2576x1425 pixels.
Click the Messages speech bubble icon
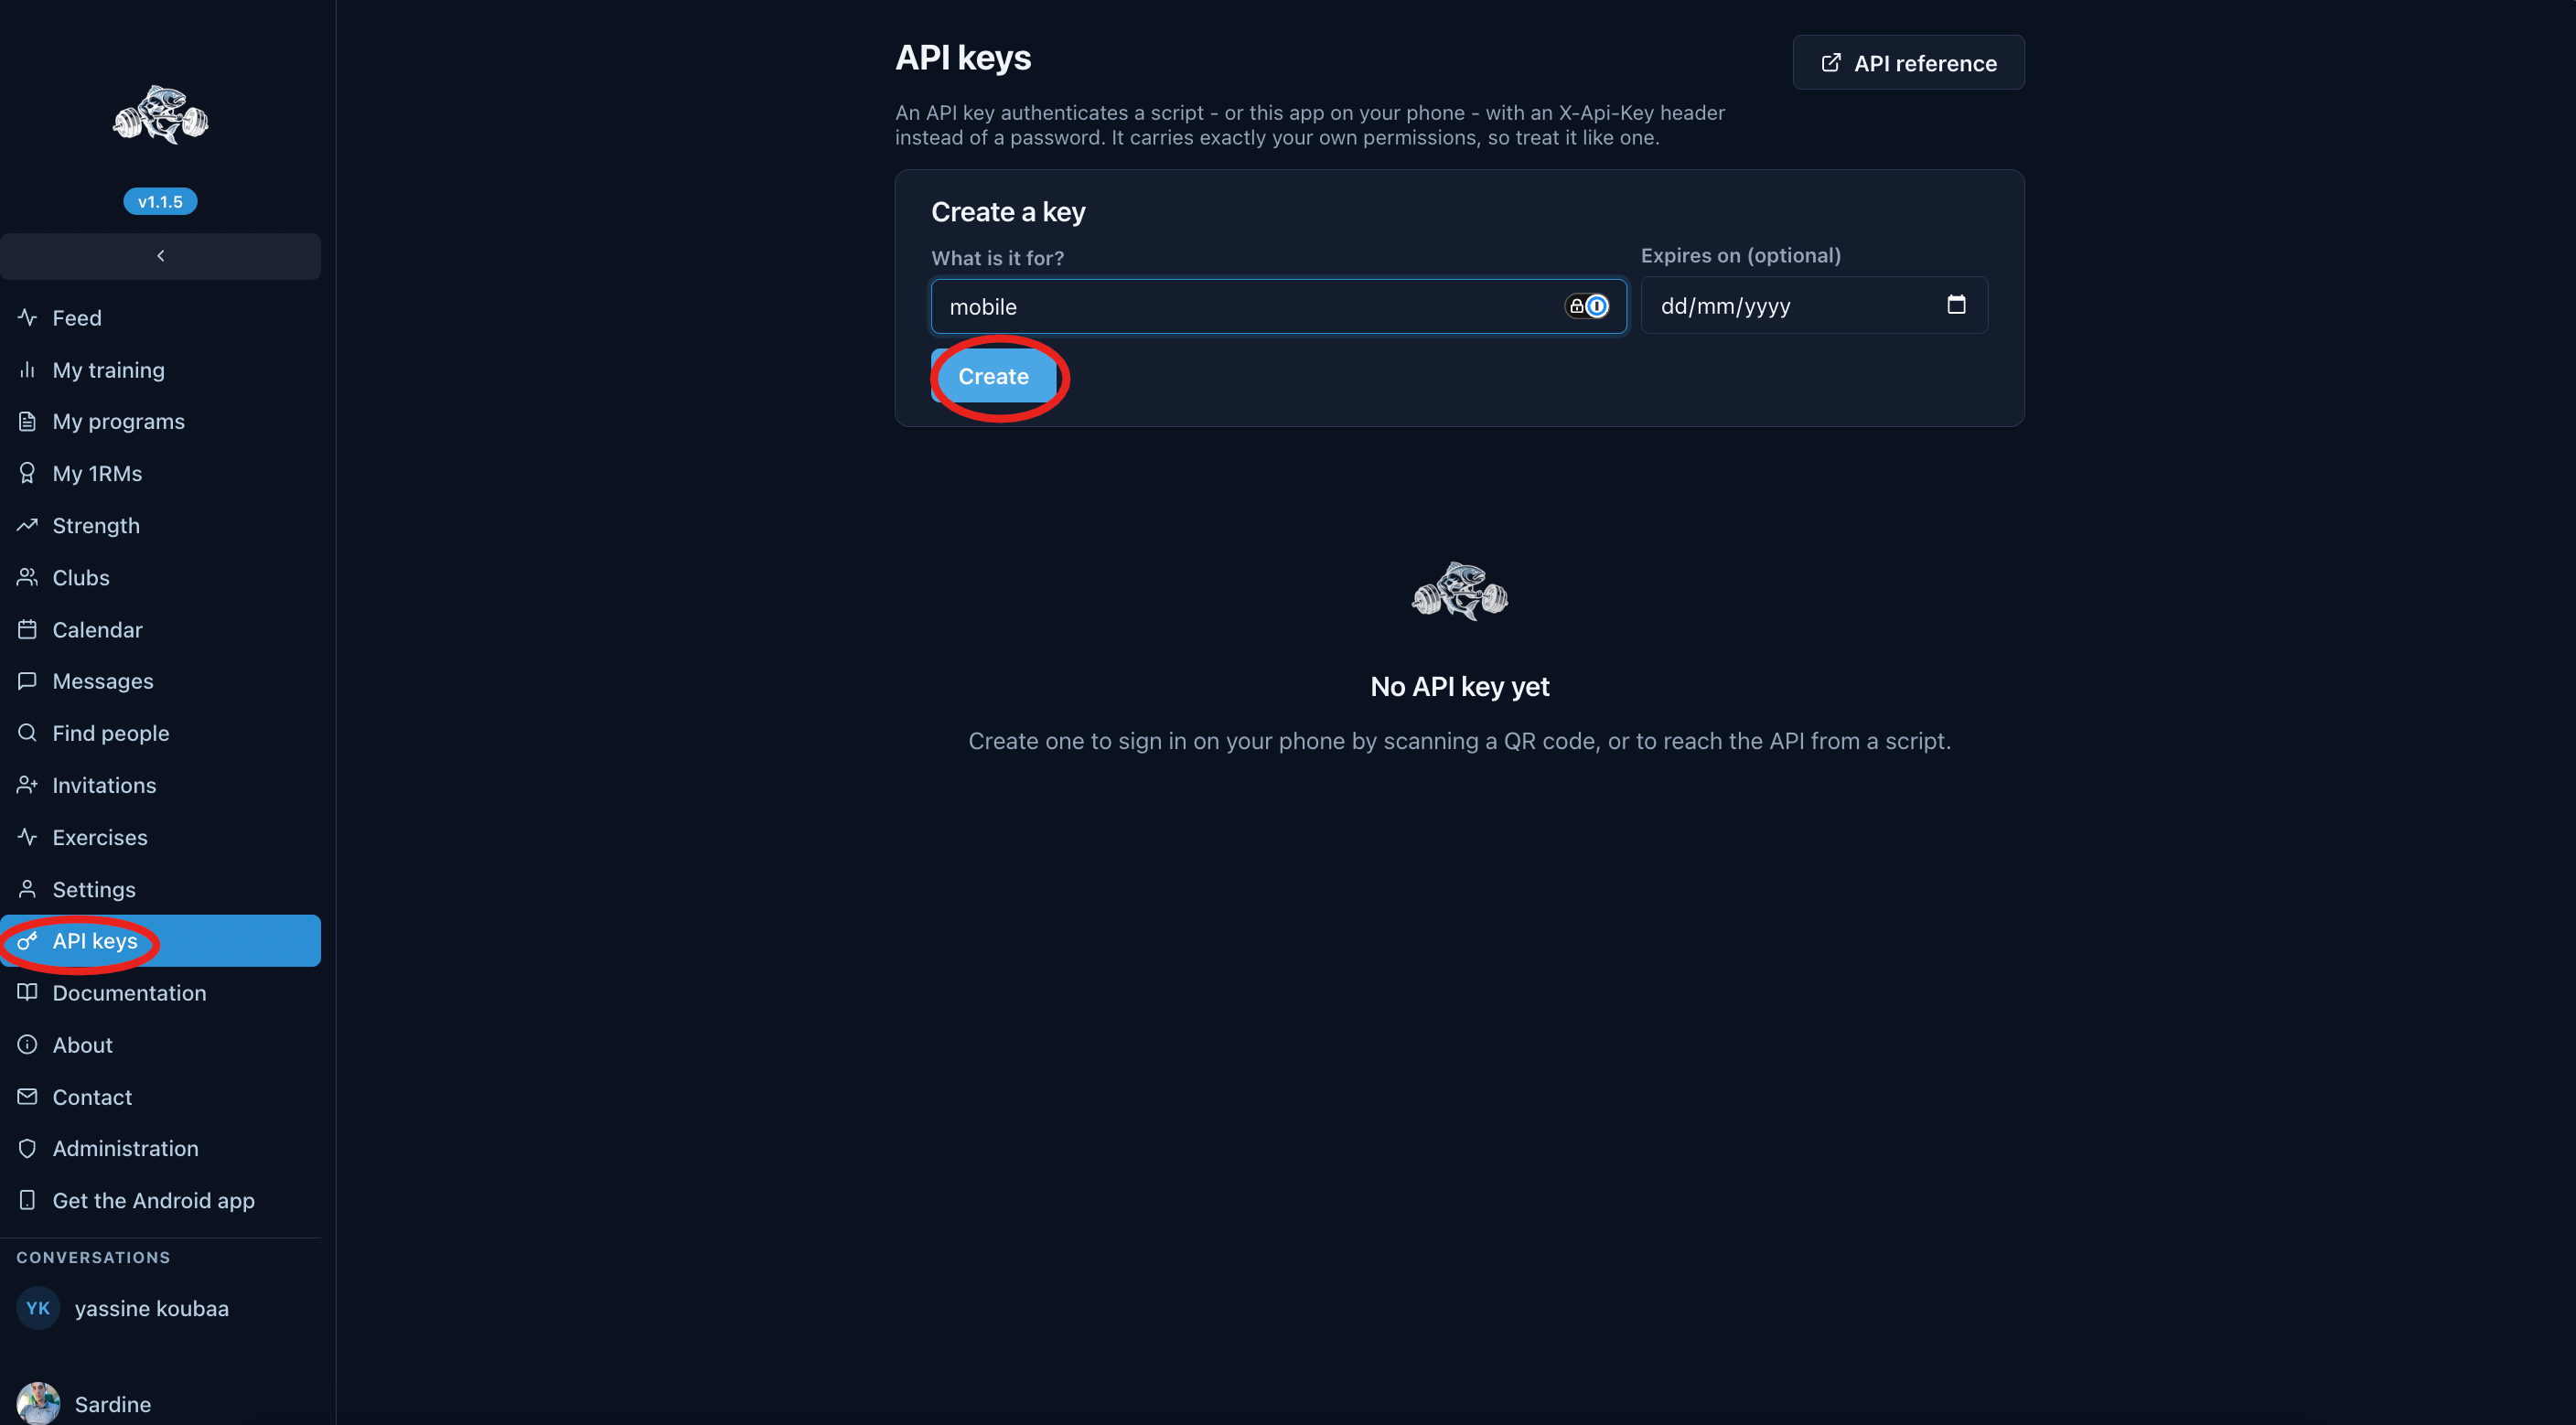click(x=27, y=681)
